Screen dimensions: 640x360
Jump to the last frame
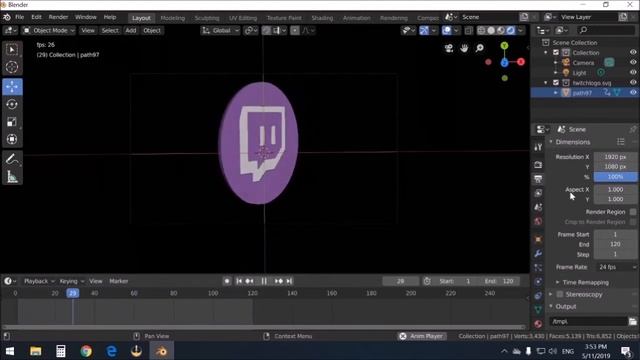(289, 281)
